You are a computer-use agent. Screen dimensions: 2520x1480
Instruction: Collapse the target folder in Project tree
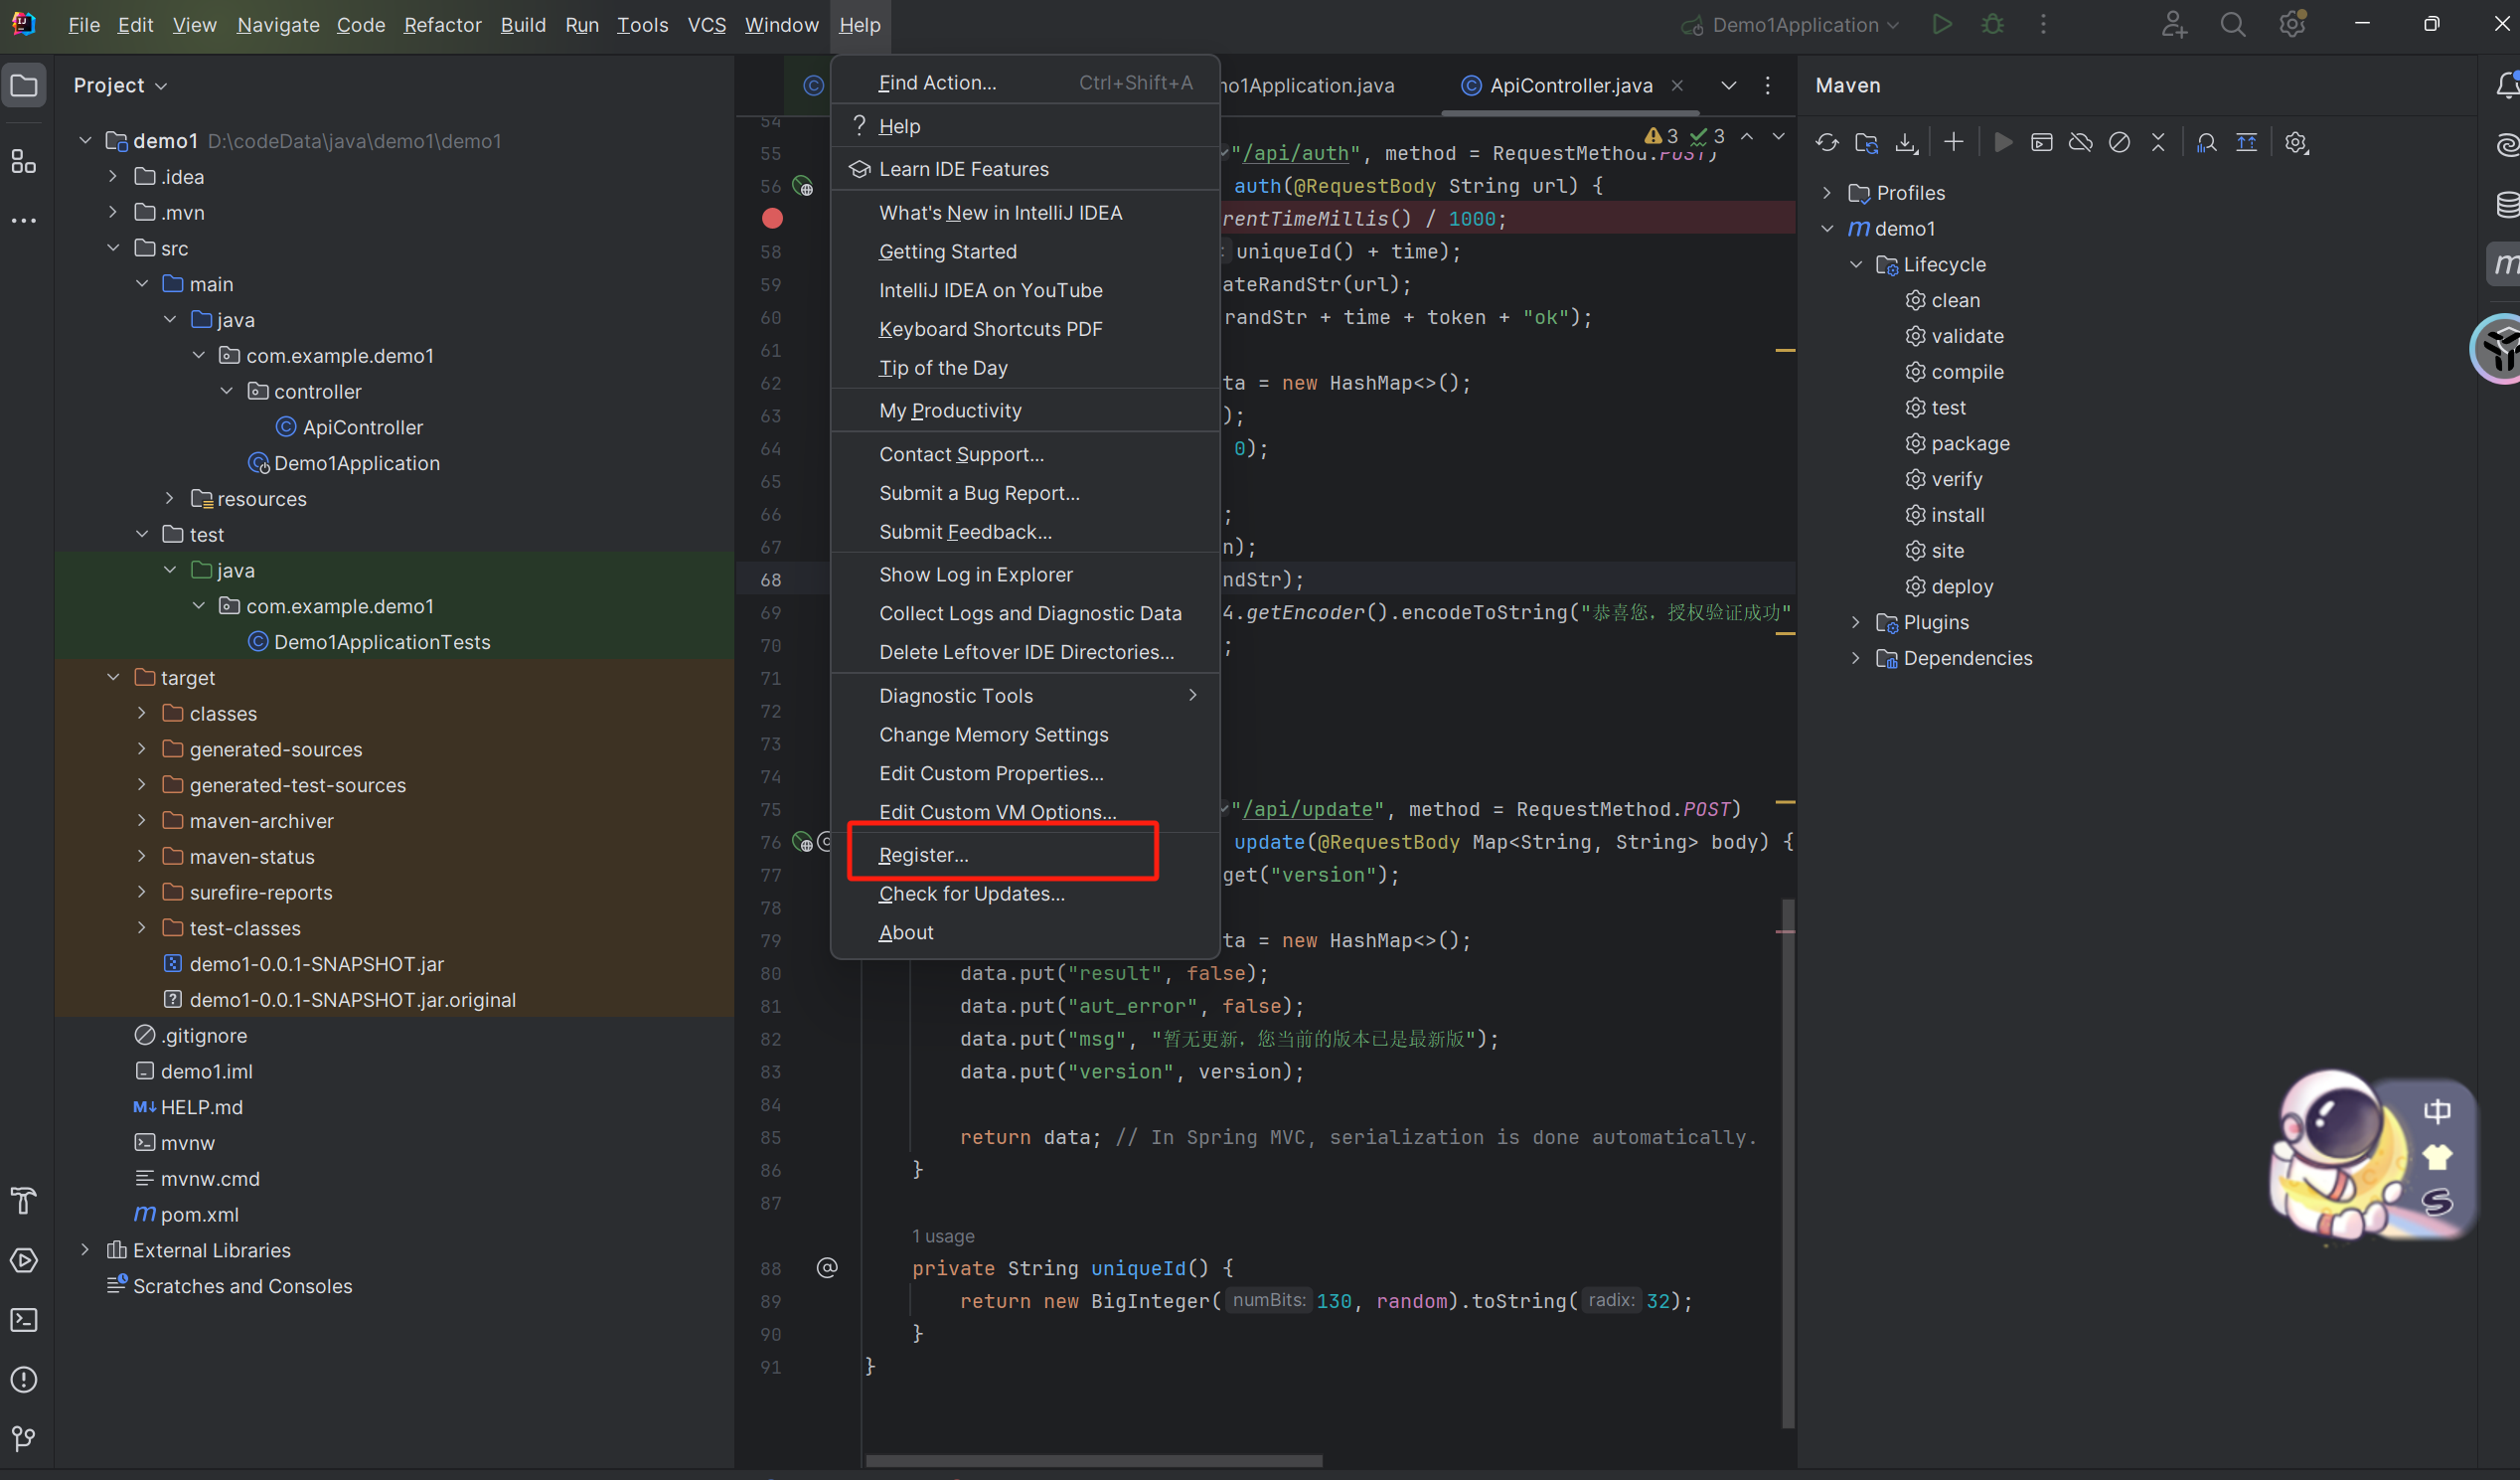coord(113,678)
